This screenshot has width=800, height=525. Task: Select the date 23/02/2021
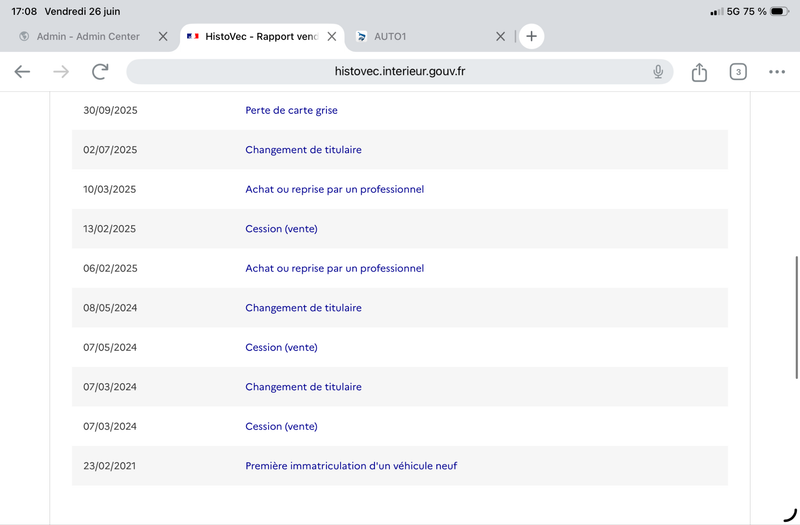click(110, 466)
